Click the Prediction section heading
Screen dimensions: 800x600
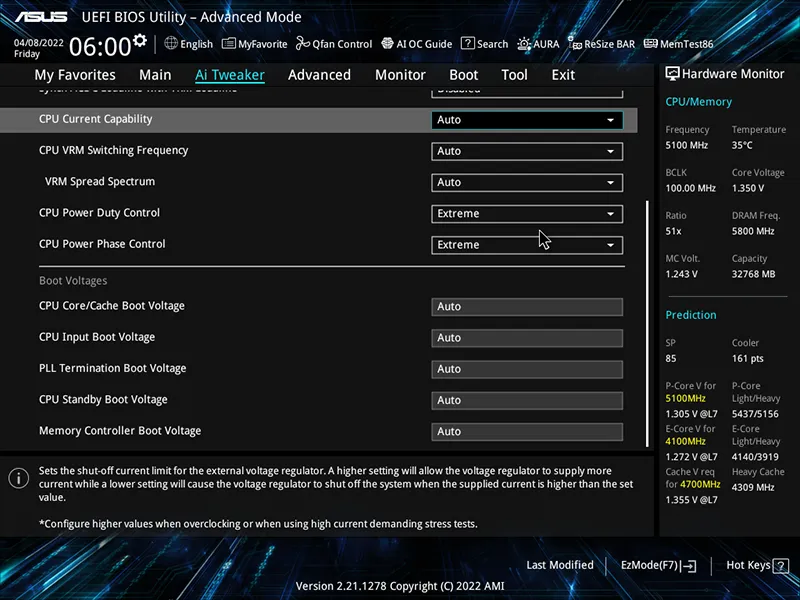point(691,315)
